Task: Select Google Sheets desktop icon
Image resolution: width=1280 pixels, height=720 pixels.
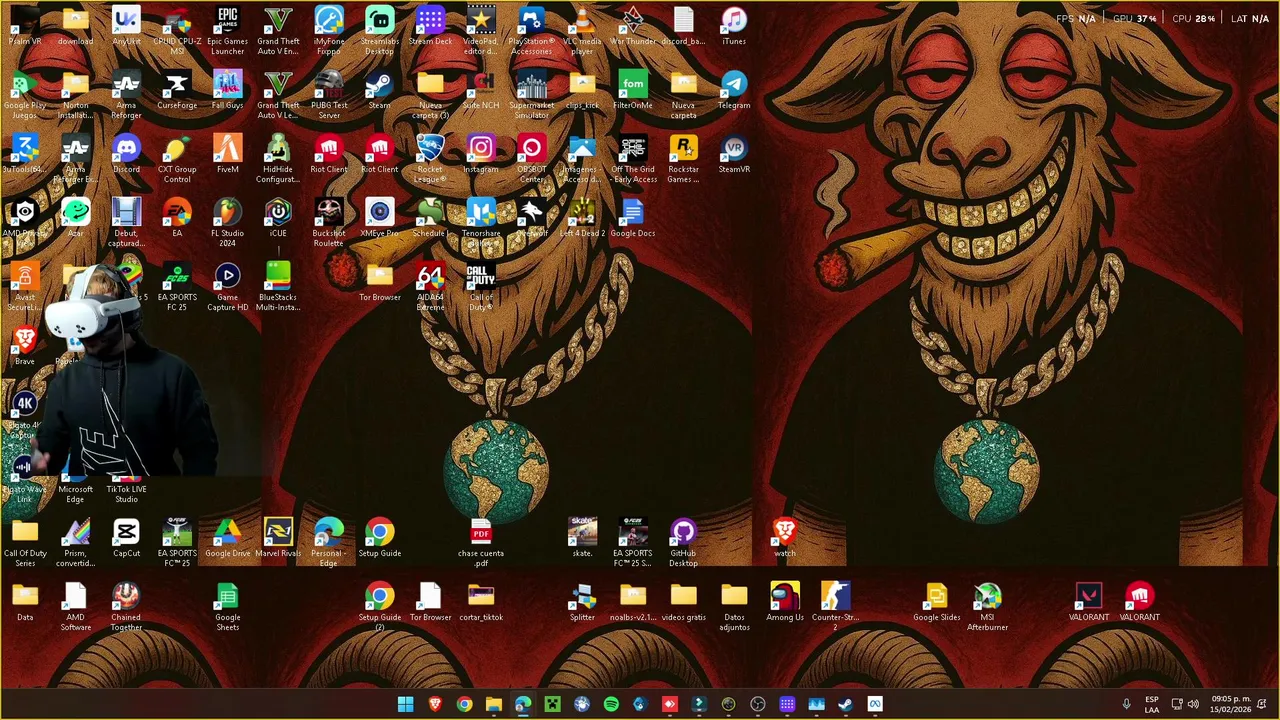Action: pyautogui.click(x=228, y=606)
